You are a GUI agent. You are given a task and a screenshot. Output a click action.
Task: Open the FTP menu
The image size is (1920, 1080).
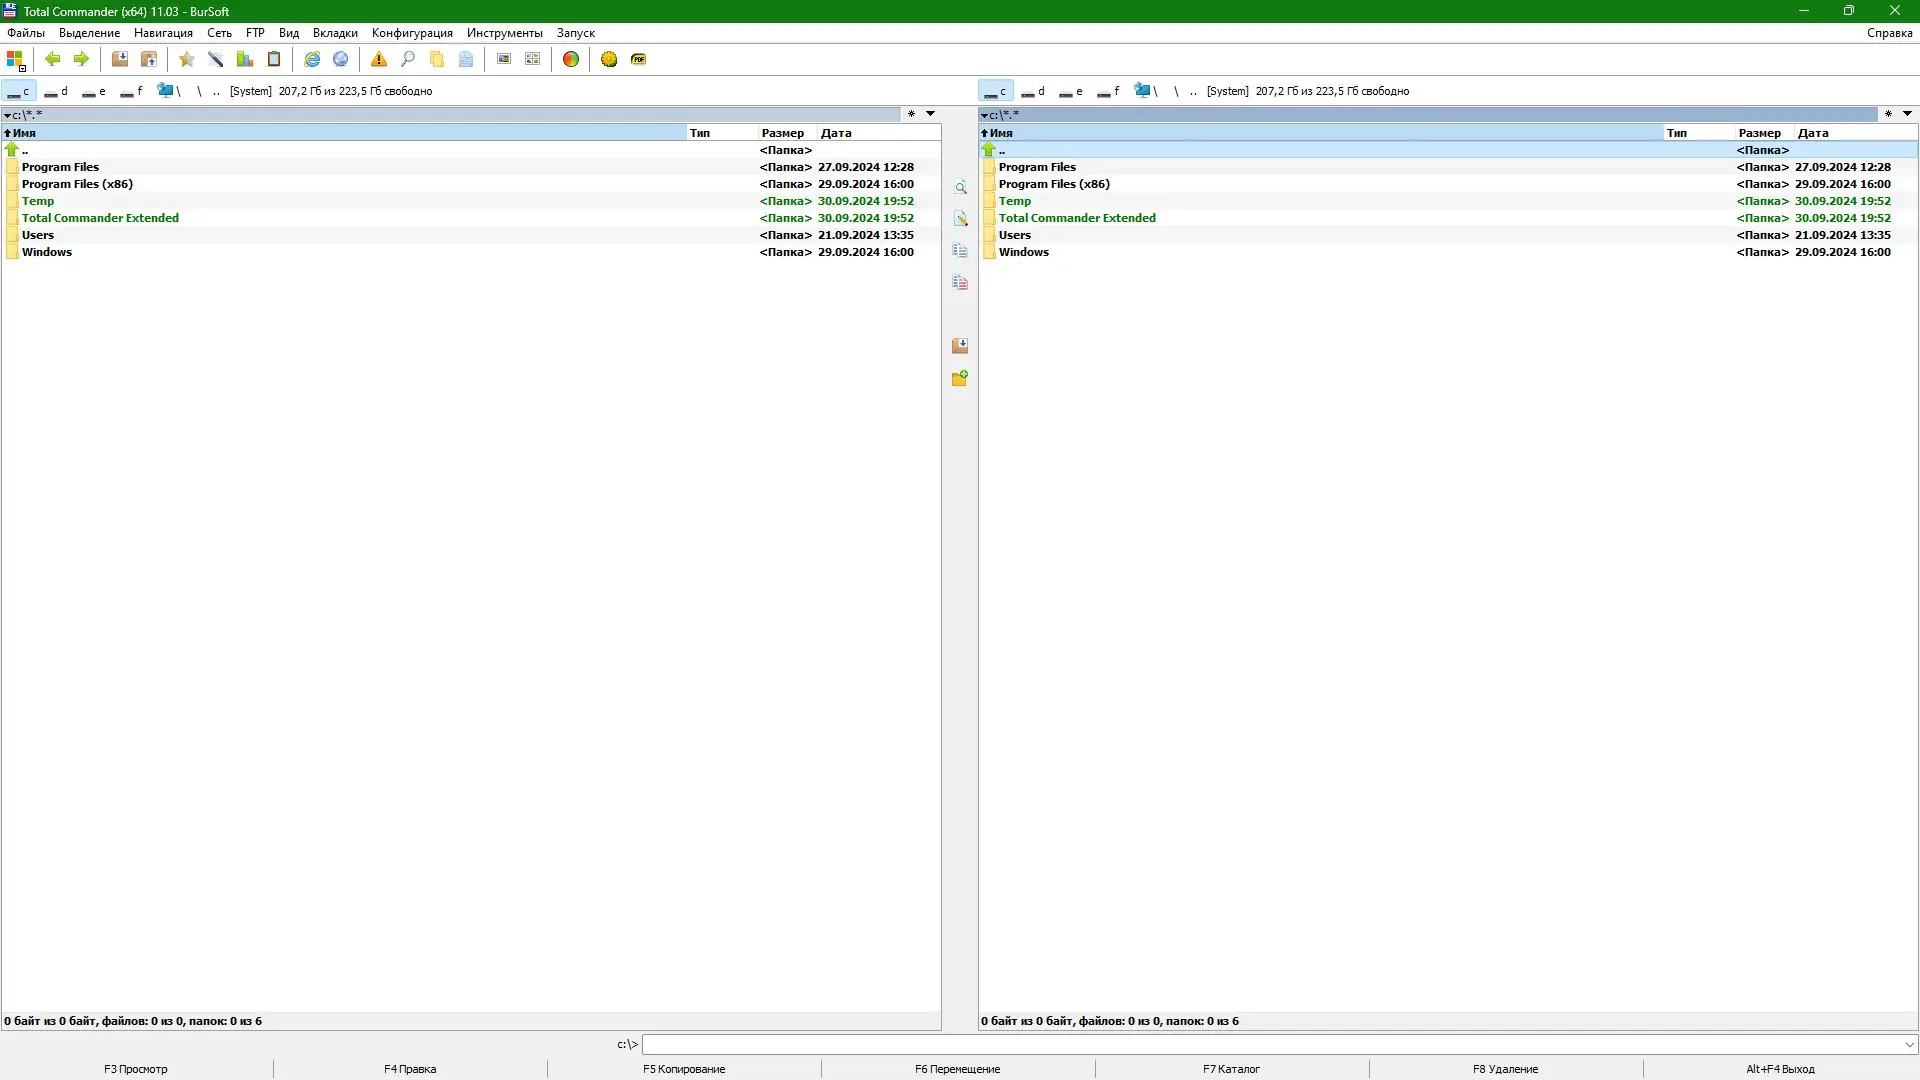(255, 32)
